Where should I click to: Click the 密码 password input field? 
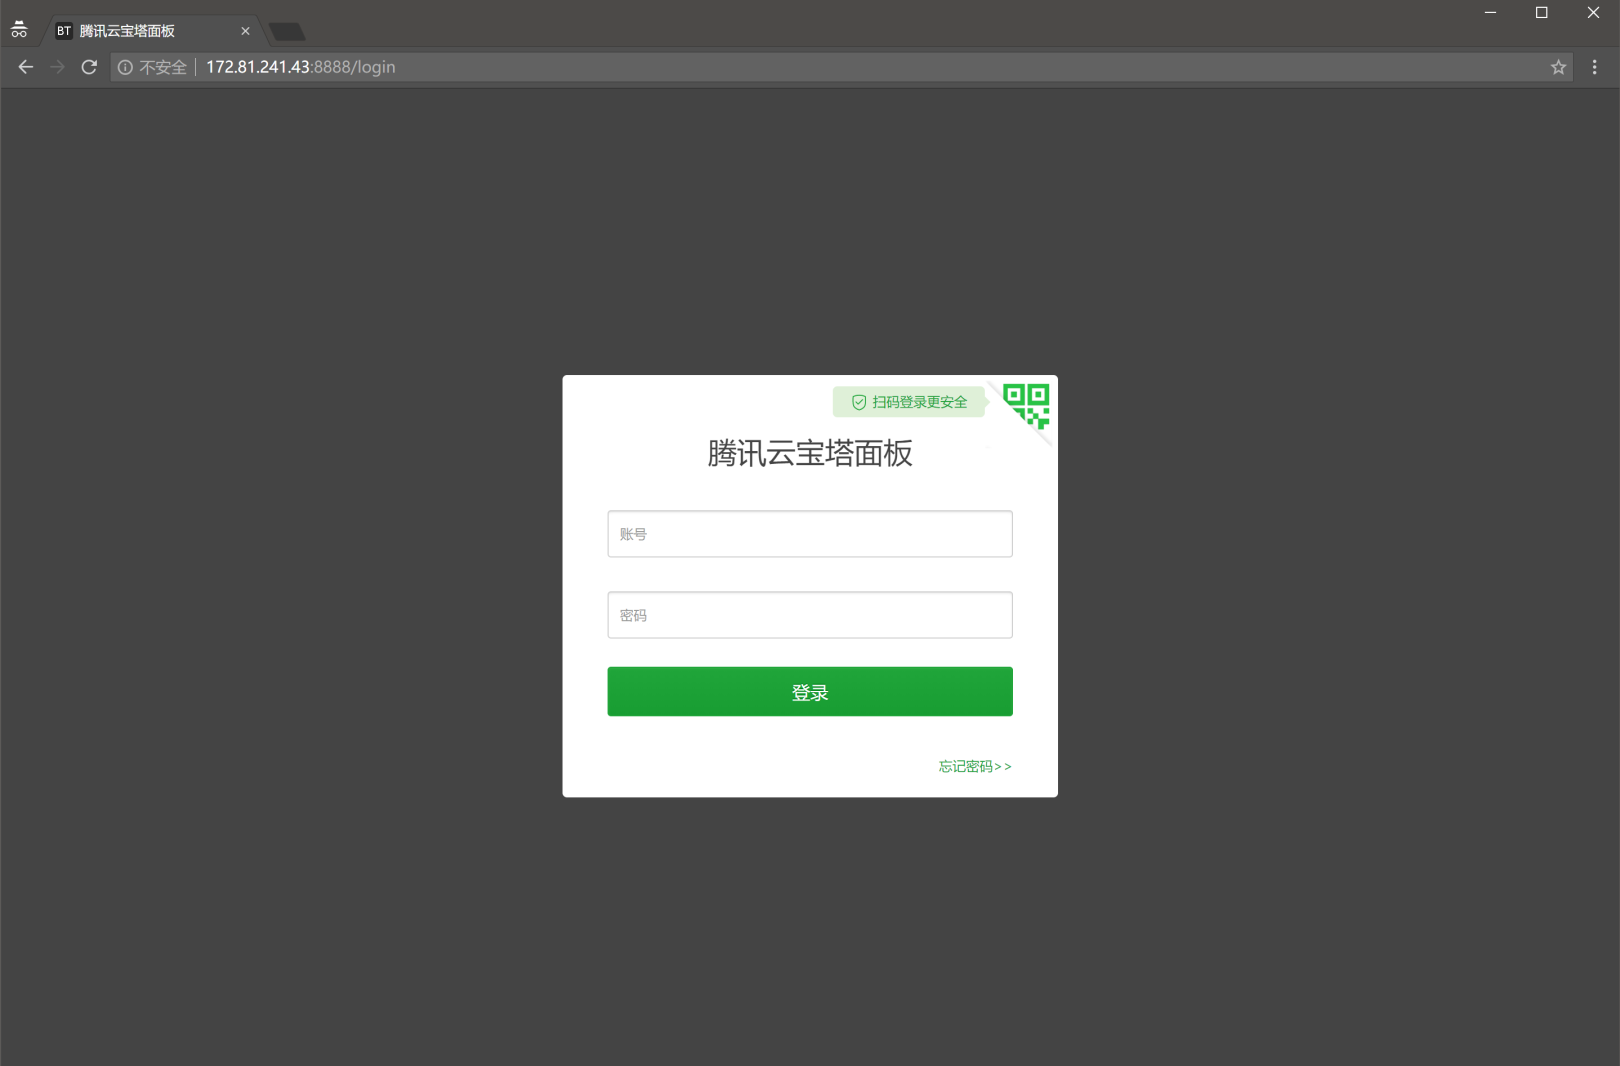click(x=809, y=614)
